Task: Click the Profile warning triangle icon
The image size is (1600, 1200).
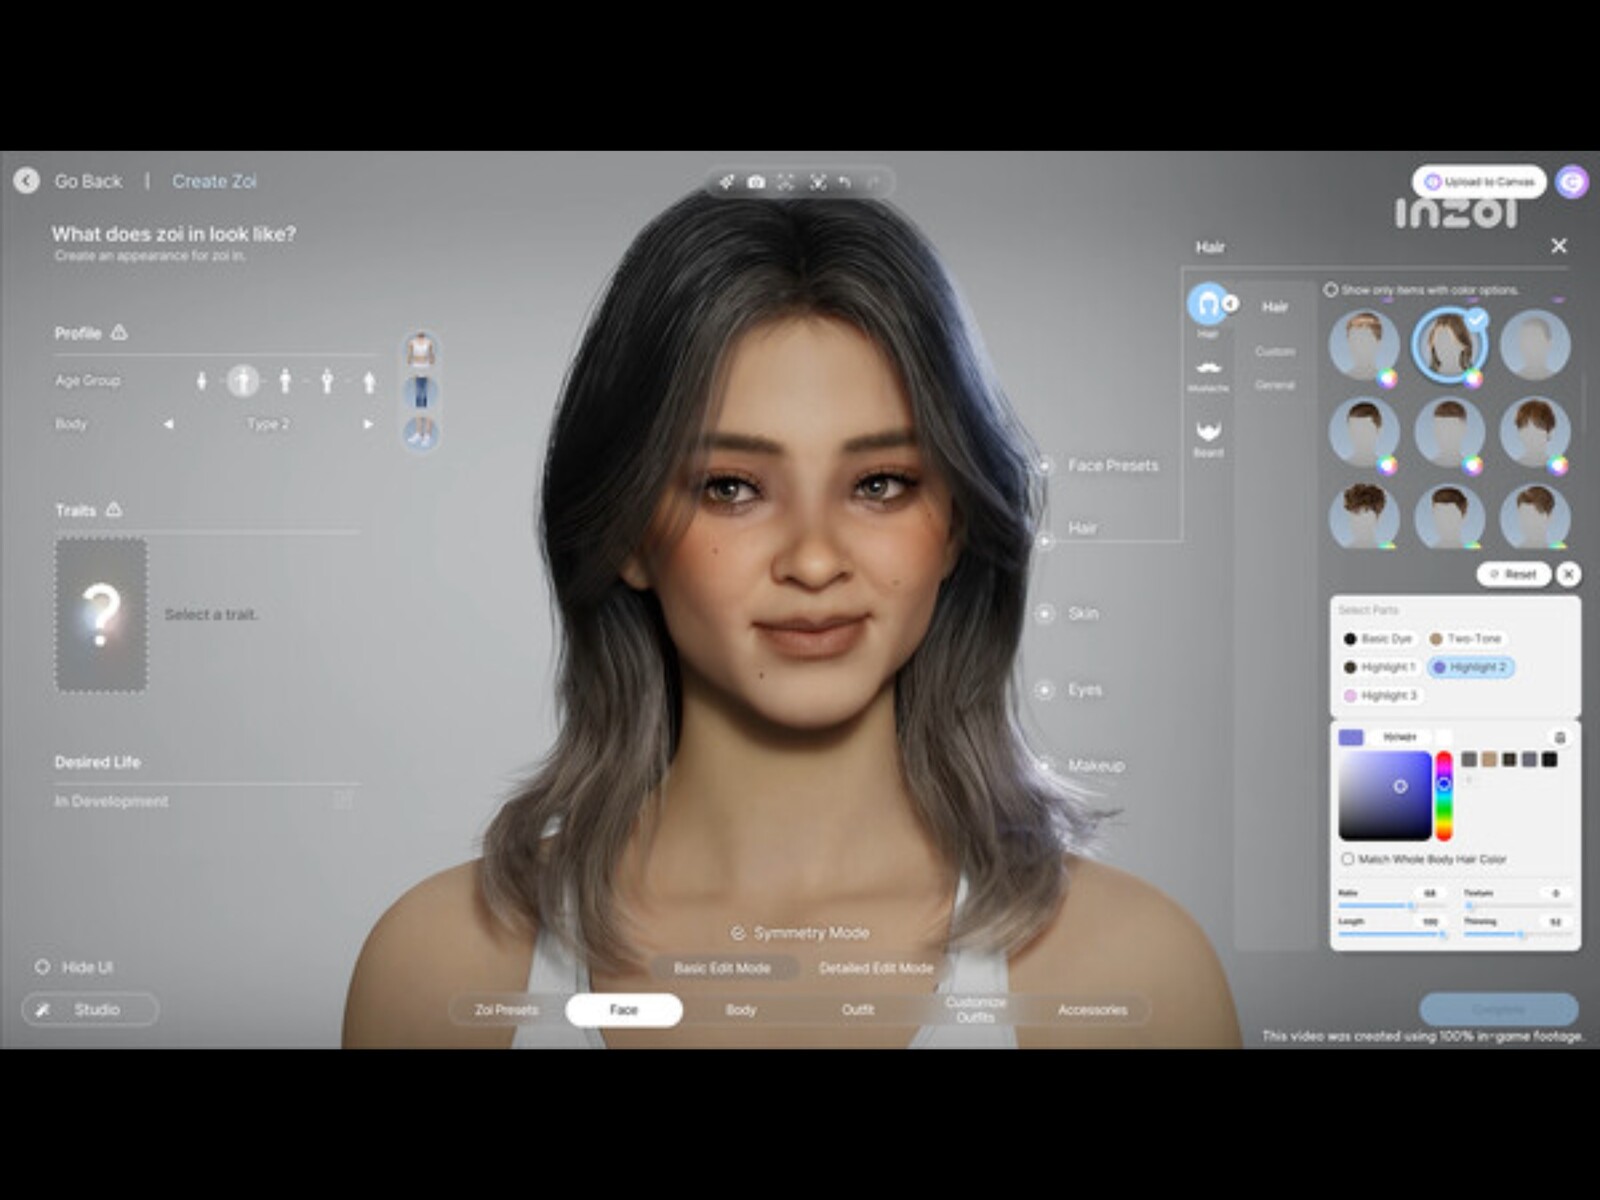Action: click(119, 332)
